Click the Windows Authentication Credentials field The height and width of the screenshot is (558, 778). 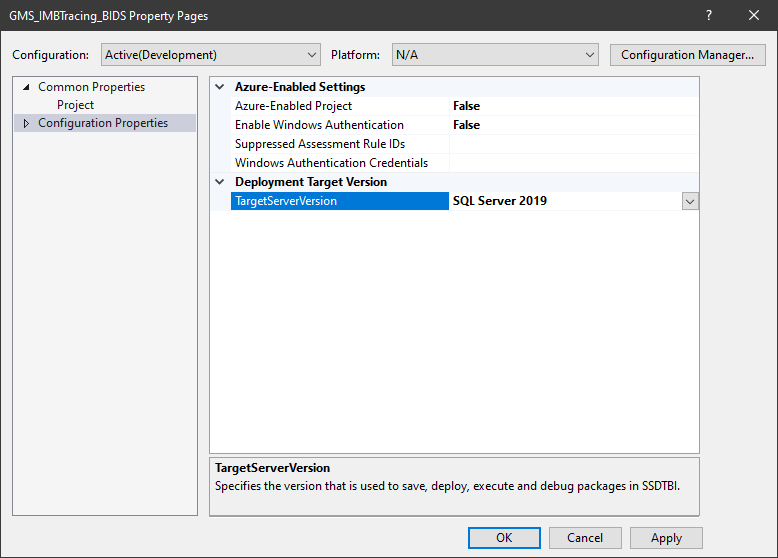point(573,163)
